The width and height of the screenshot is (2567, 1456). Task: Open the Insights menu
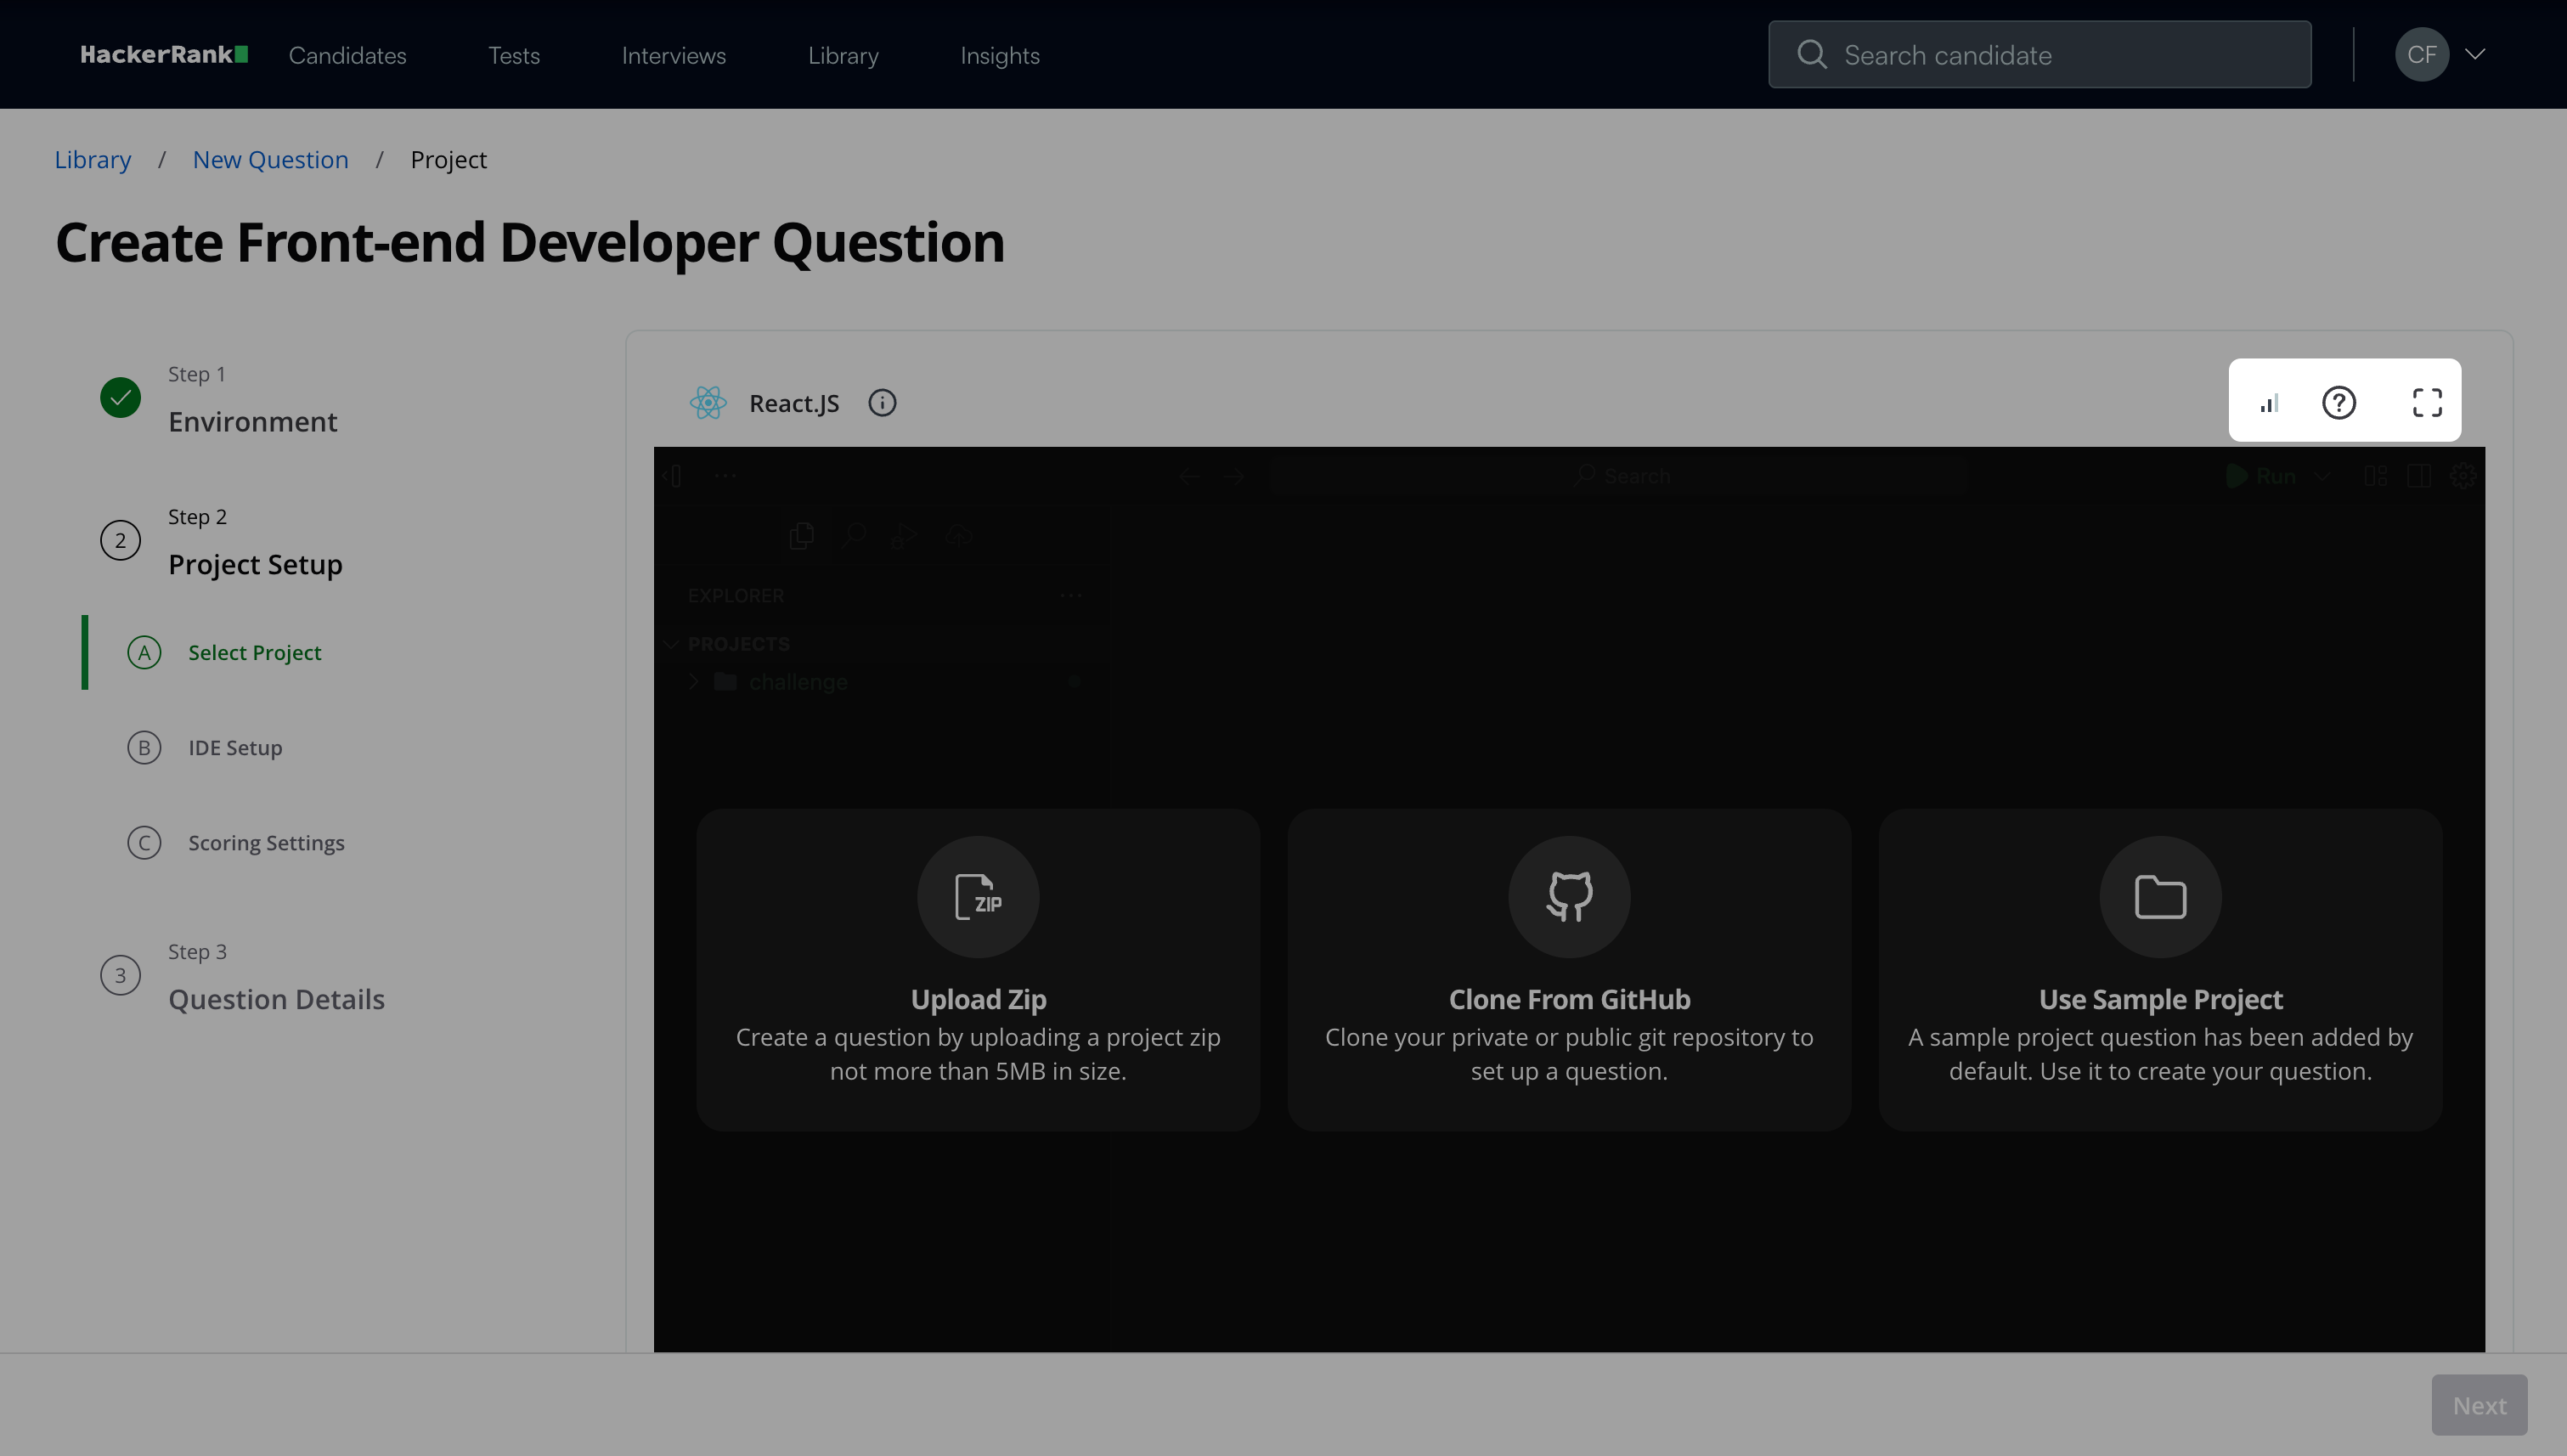(x=999, y=55)
